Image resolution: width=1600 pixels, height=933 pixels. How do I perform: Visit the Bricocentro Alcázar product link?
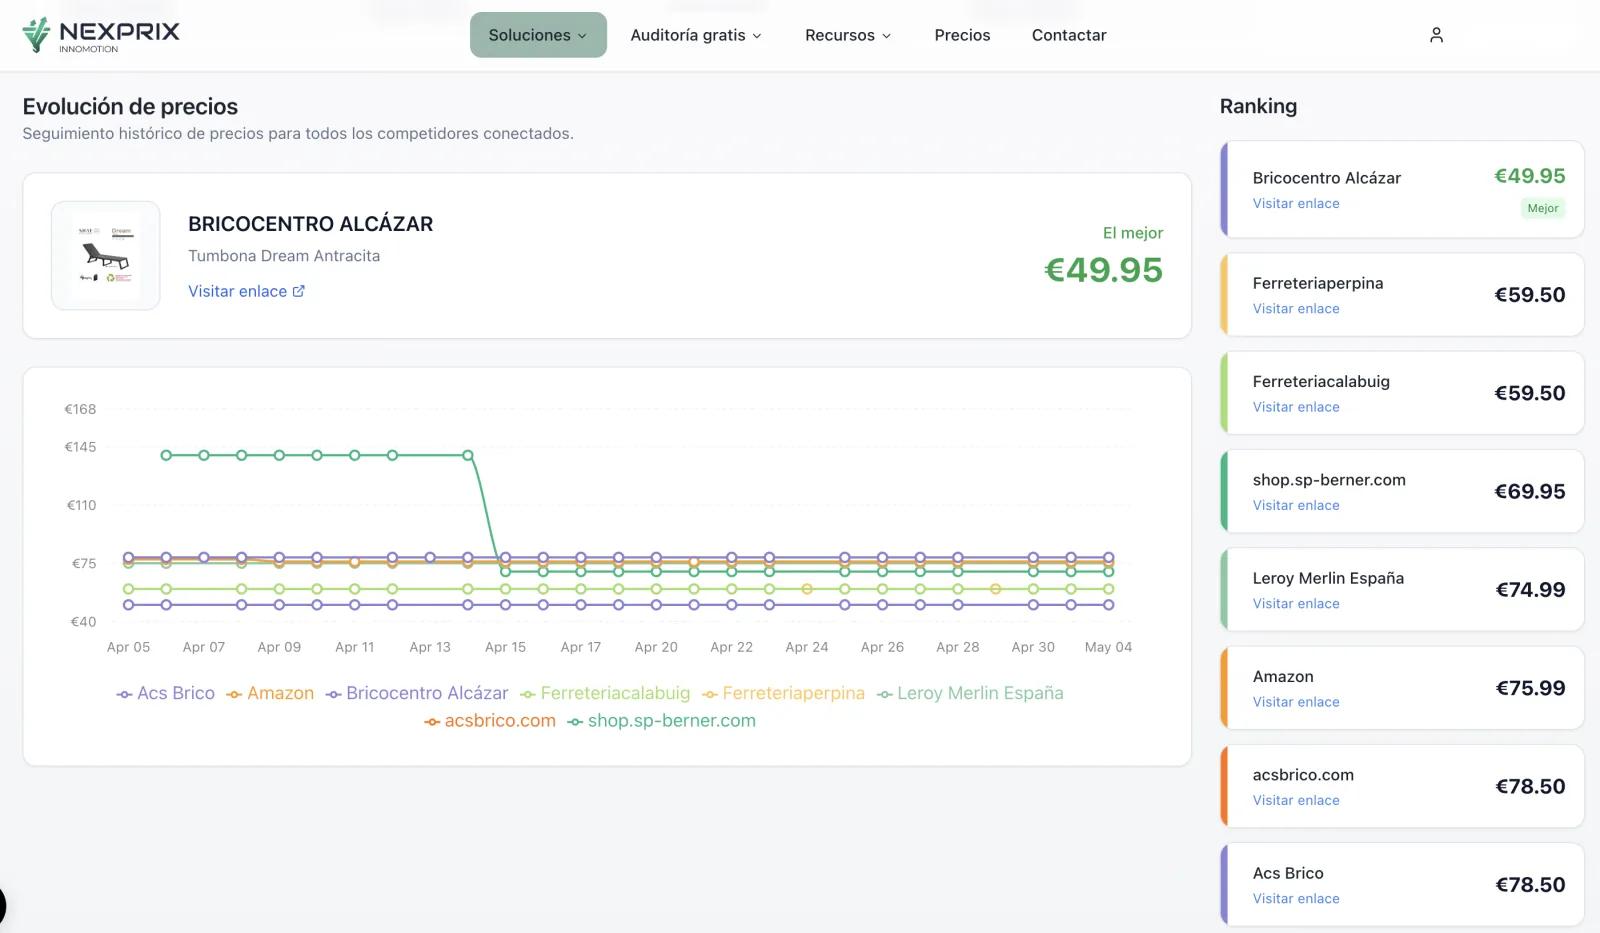[x=246, y=291]
